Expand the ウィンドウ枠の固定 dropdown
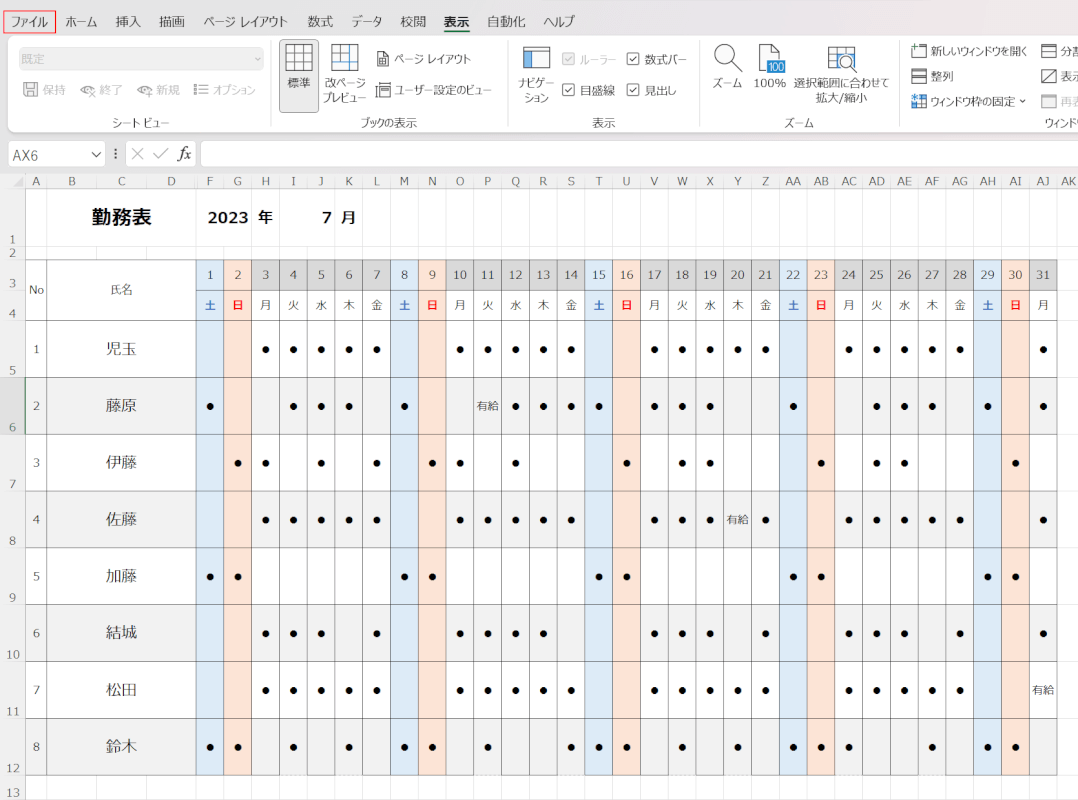This screenshot has height=800, width=1078. tap(1022, 101)
